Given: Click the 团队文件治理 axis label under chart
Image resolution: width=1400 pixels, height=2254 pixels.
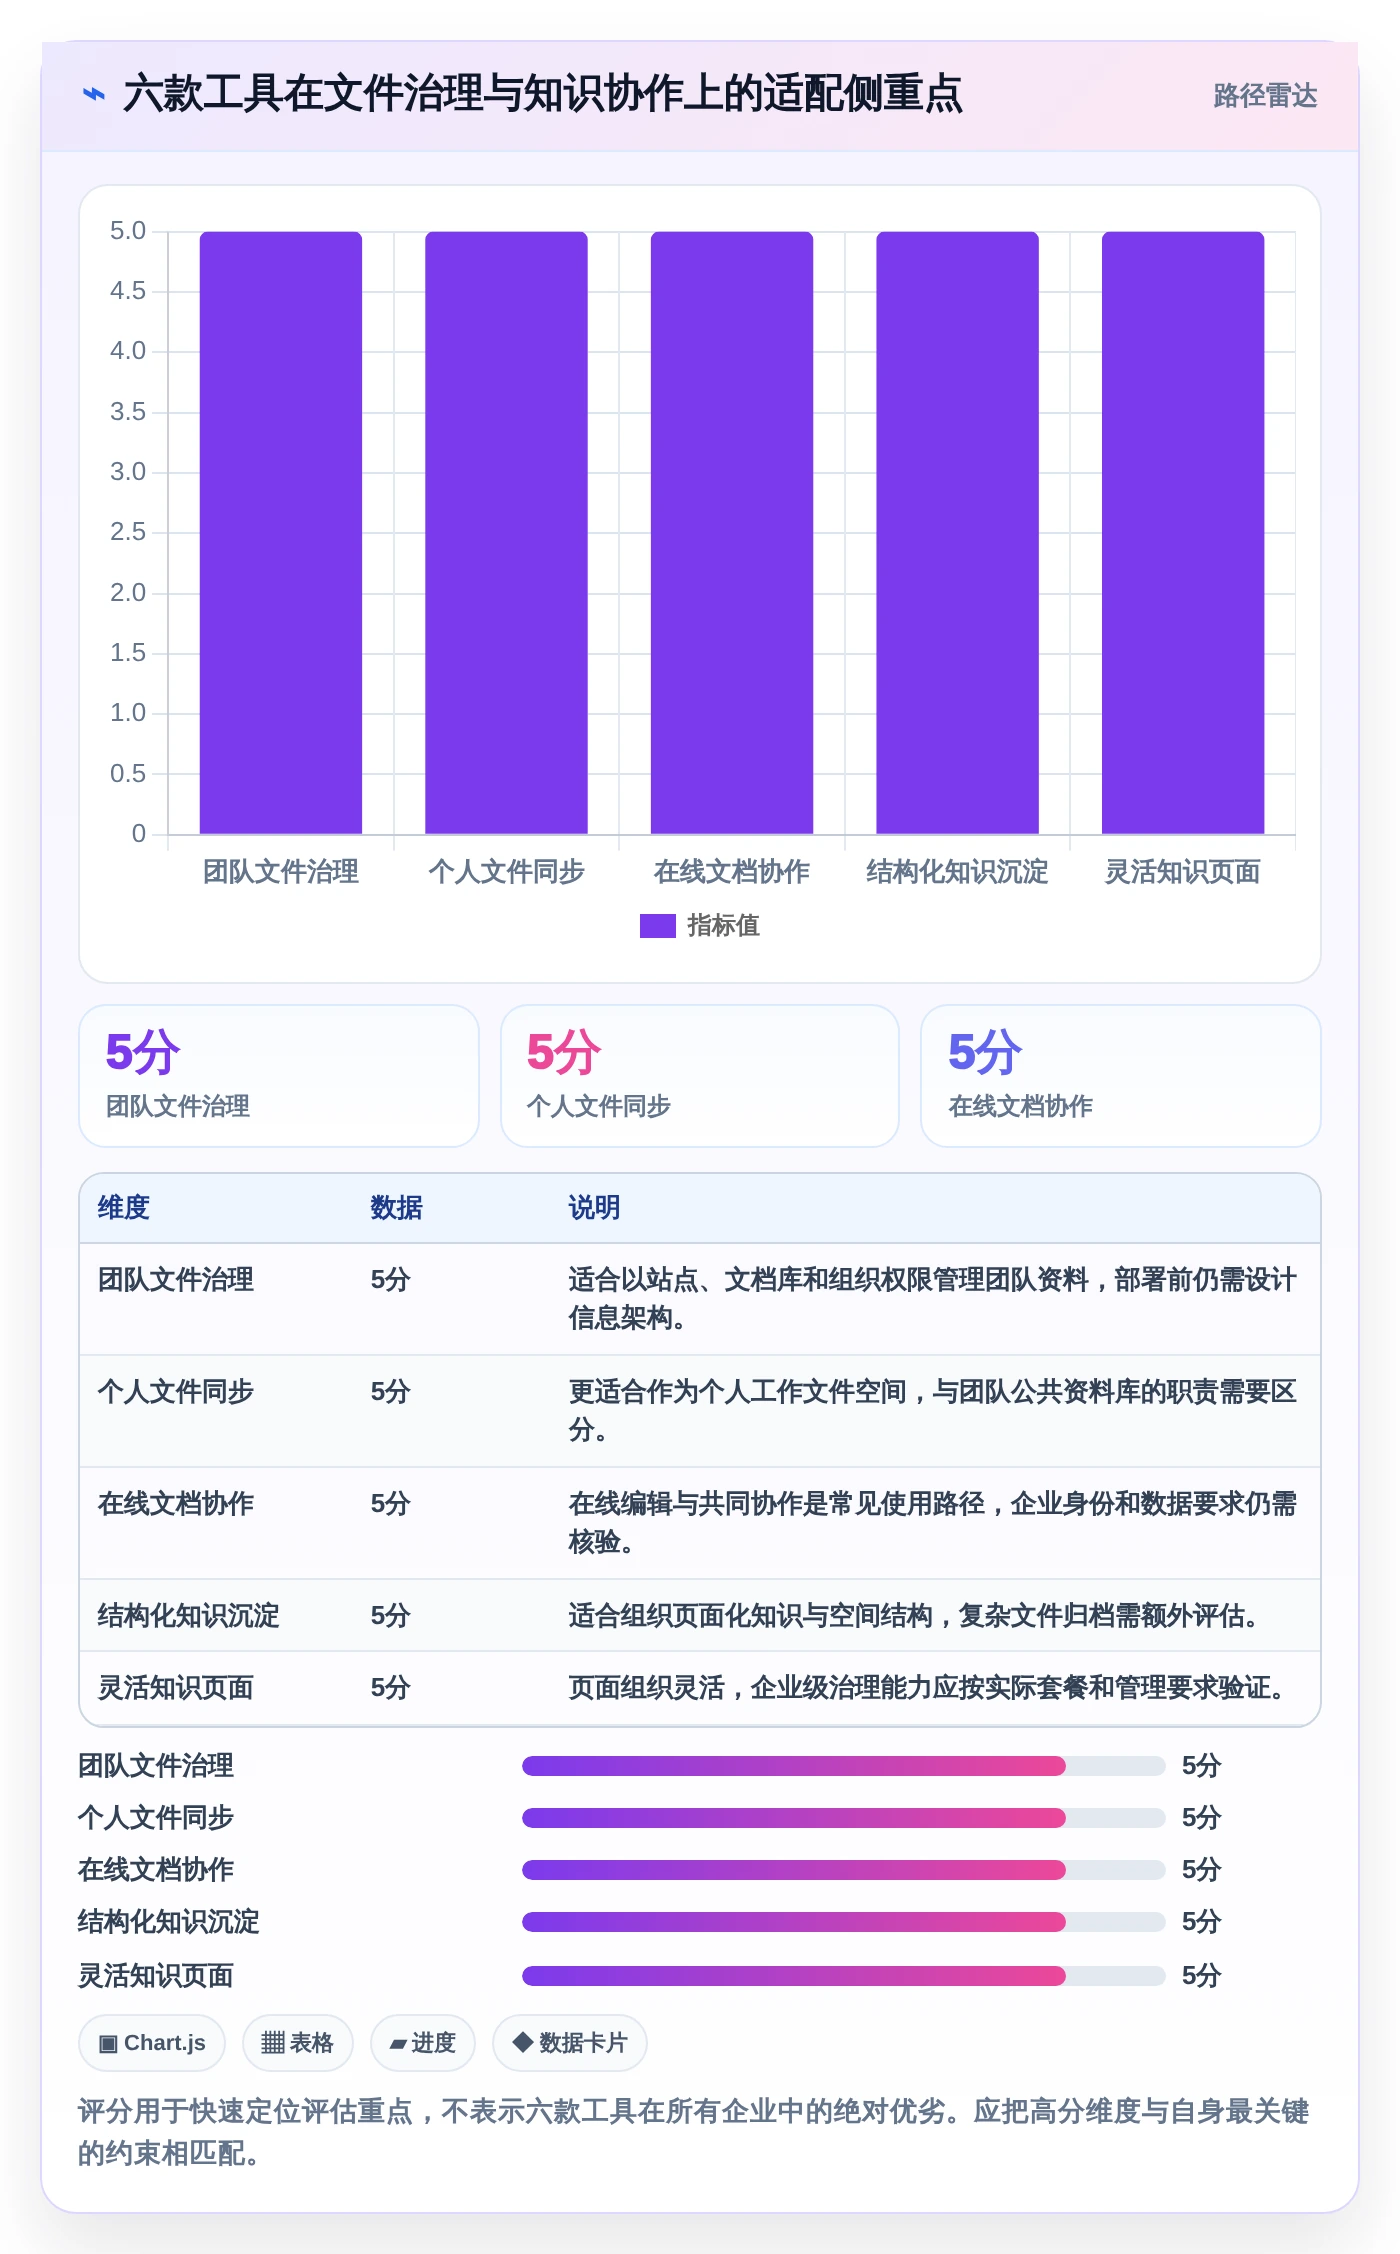Looking at the screenshot, I should pos(281,872).
